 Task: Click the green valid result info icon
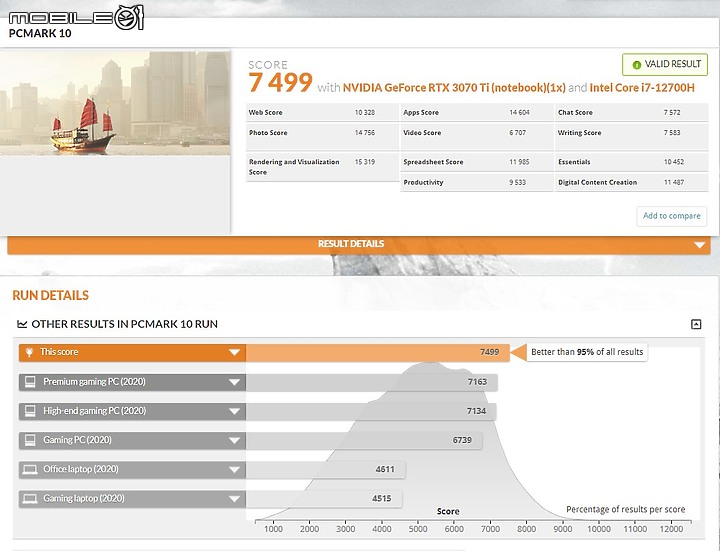636,65
